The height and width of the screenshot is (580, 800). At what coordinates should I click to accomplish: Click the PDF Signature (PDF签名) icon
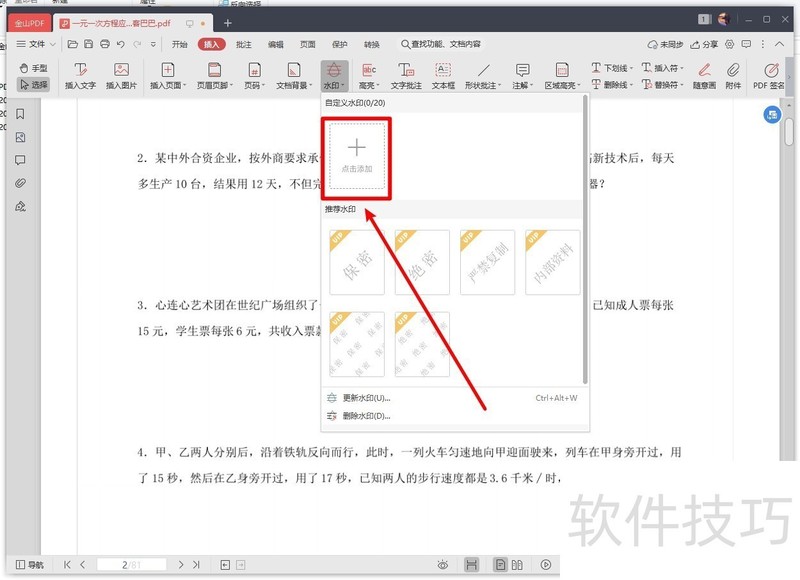point(769,75)
